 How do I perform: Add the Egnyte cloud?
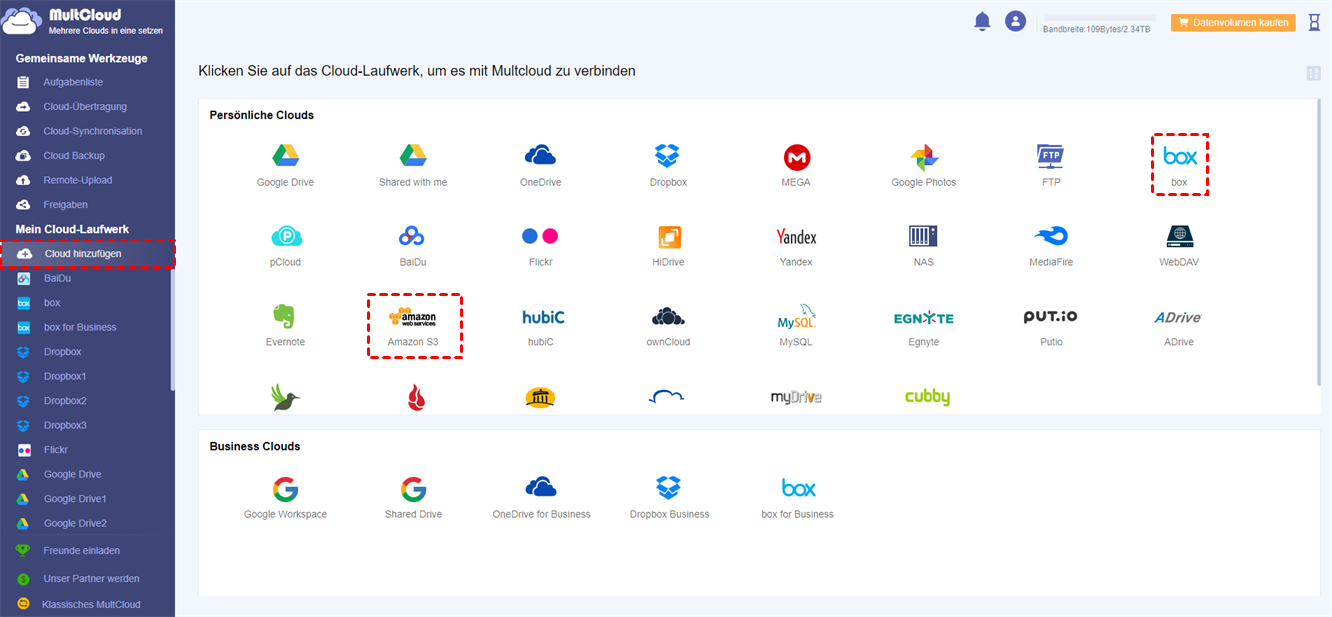click(923, 325)
